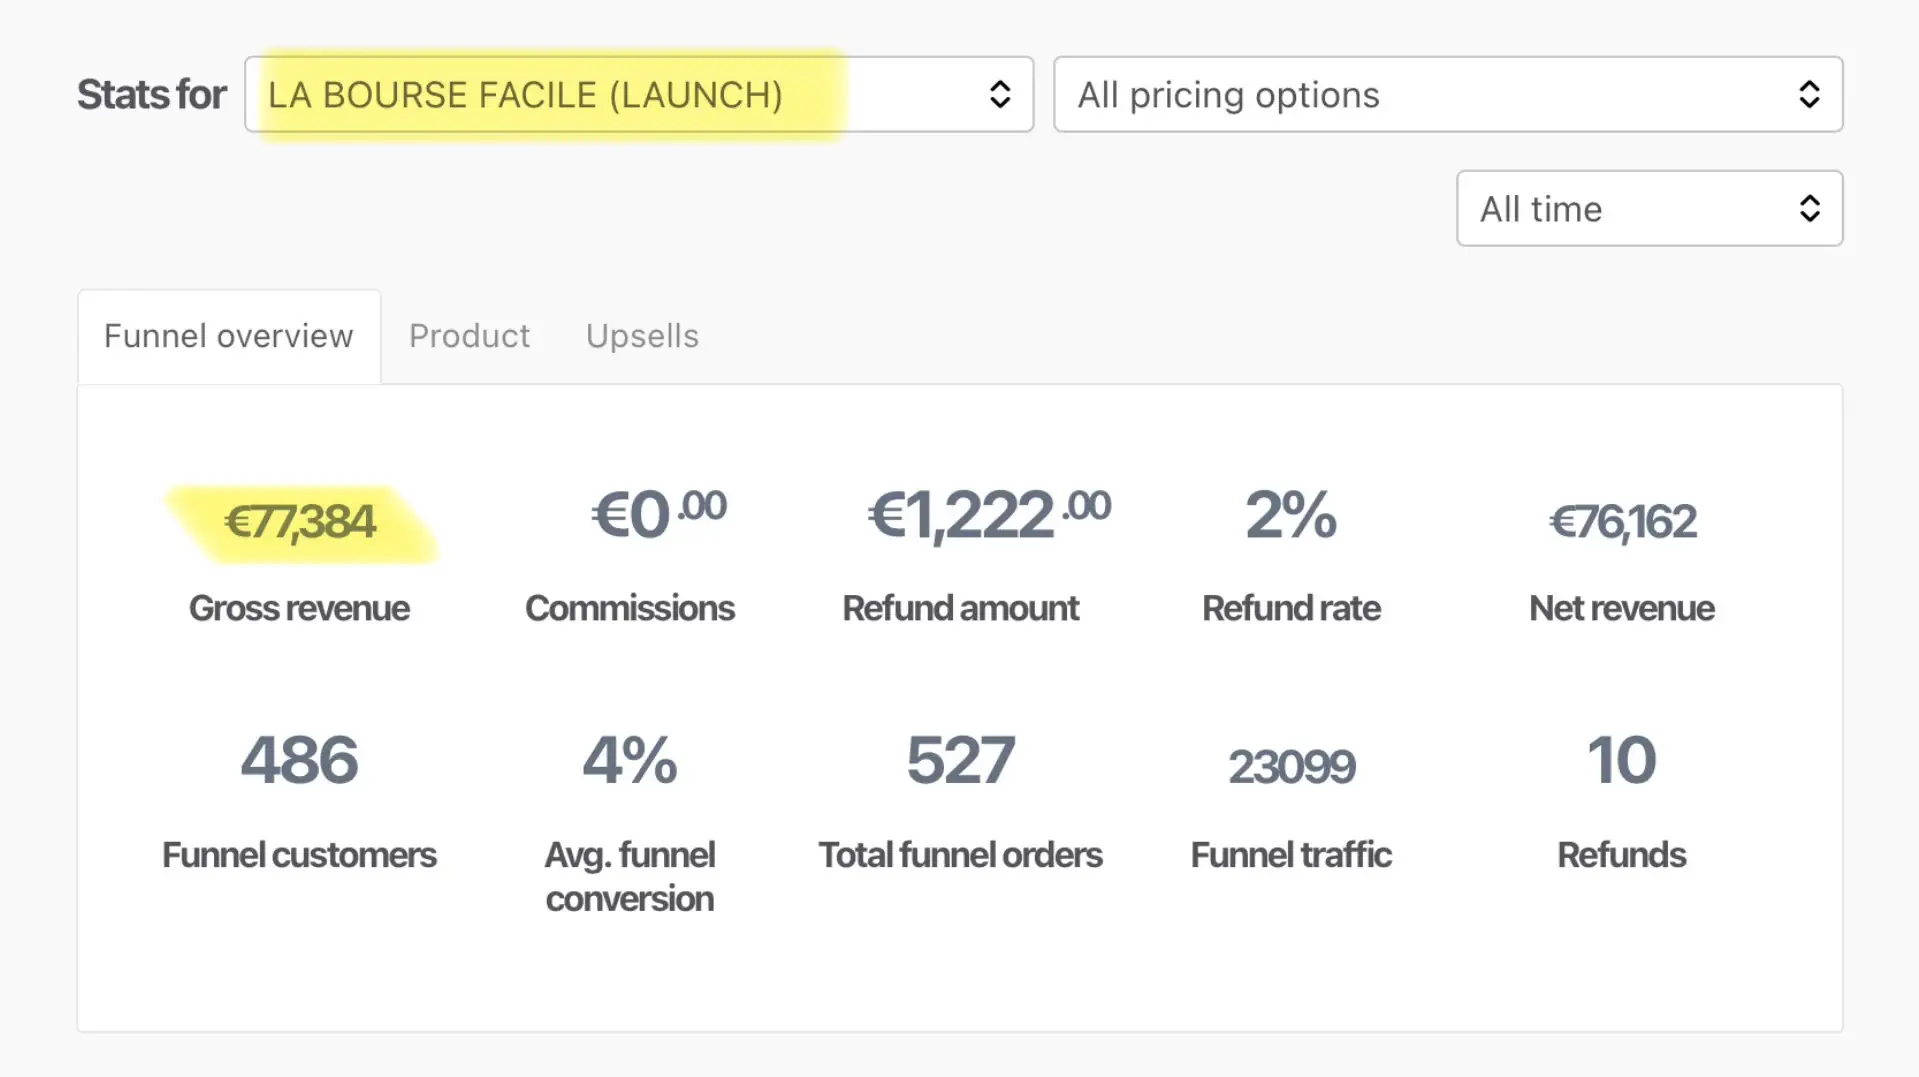Select the 527 total funnel orders number
This screenshot has height=1077, width=1919.
960,760
